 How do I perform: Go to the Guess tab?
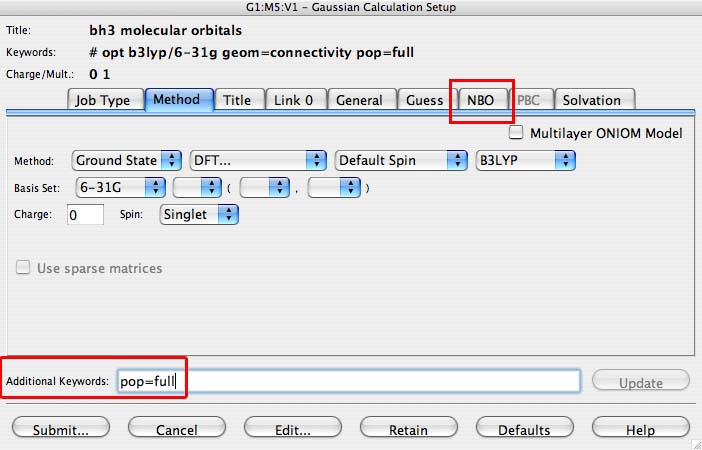point(424,100)
